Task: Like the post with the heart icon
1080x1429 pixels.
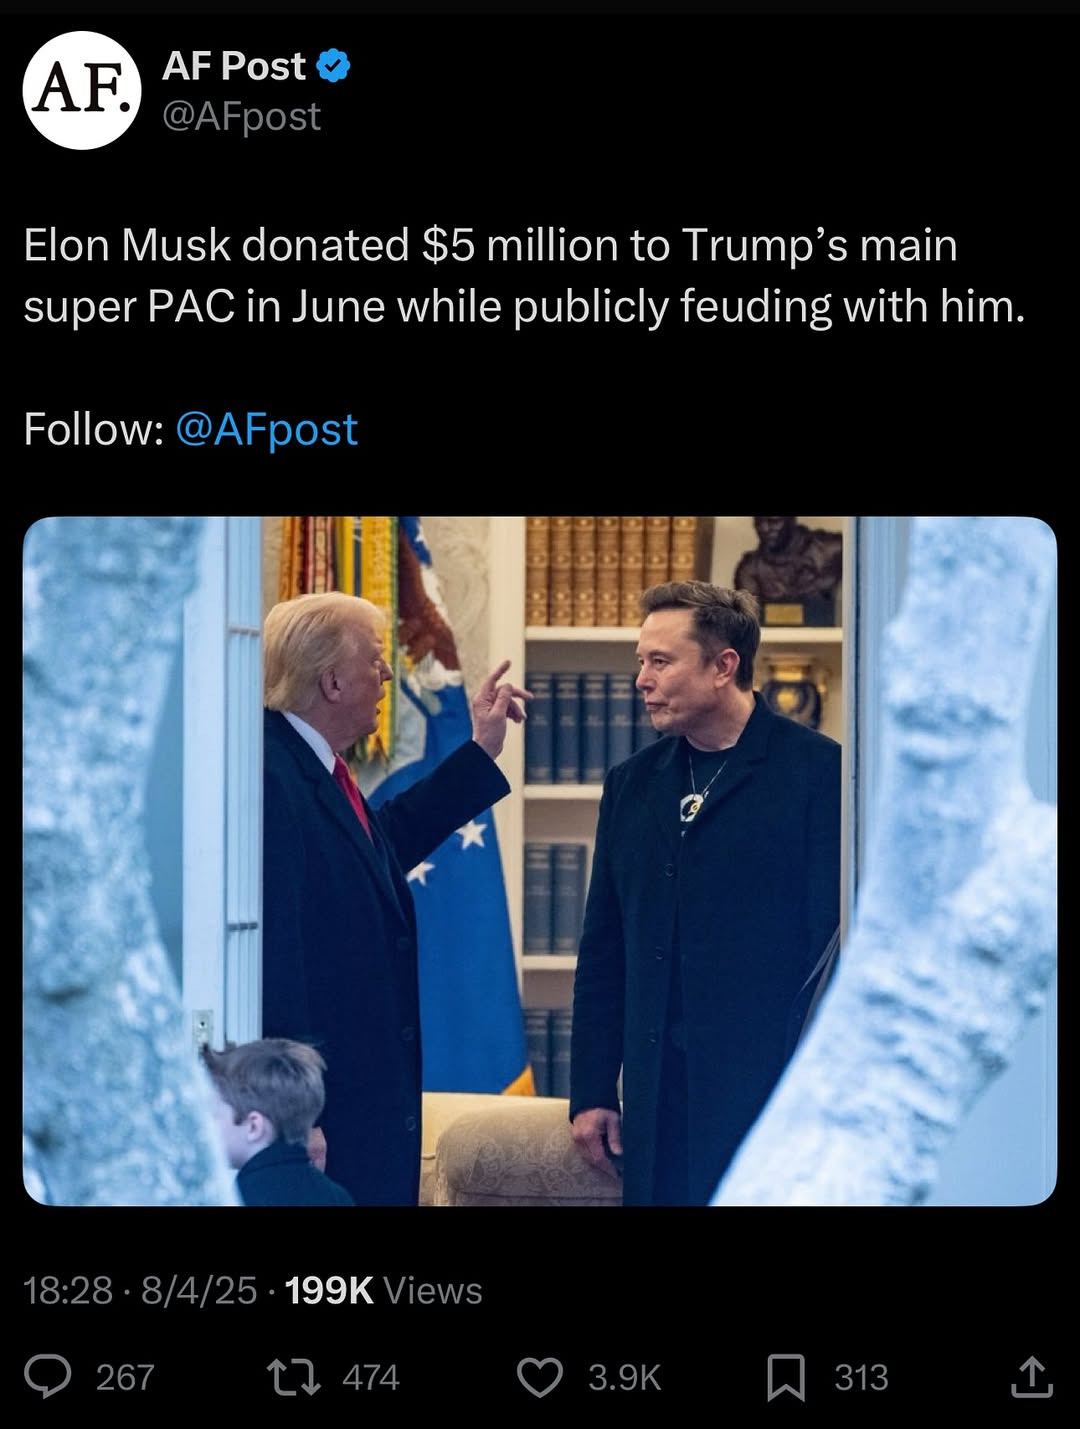Action: tap(540, 1377)
